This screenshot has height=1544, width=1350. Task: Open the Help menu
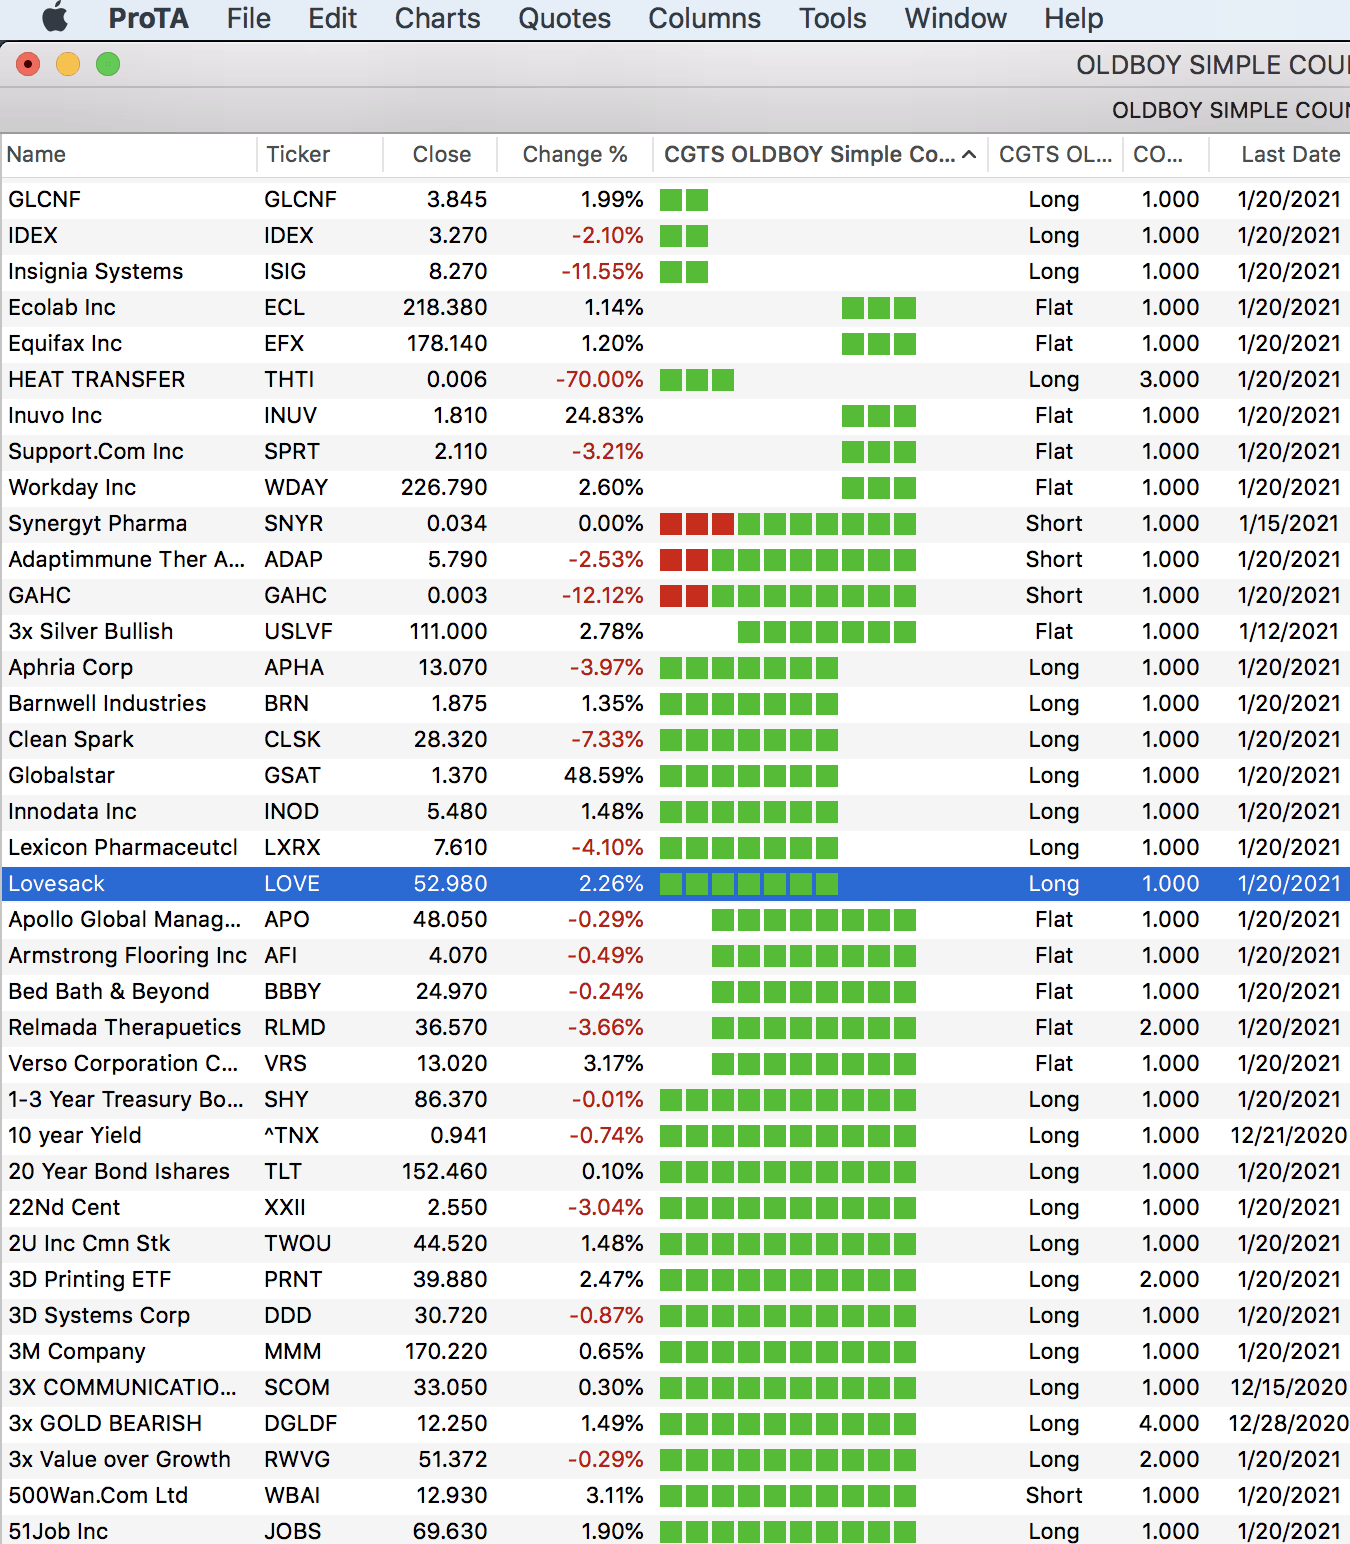(1073, 18)
